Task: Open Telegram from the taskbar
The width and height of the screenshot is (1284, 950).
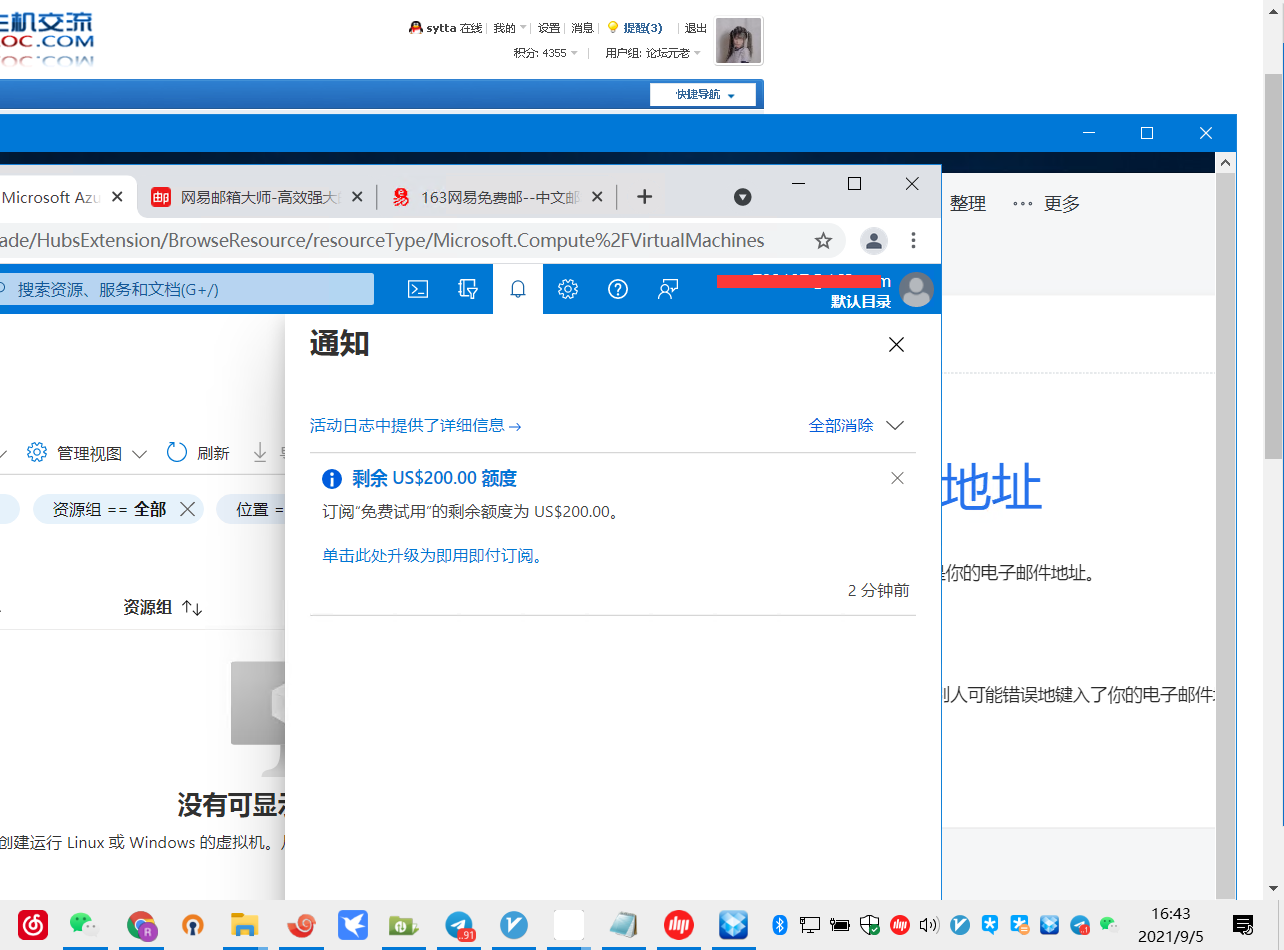Action: coord(459,925)
